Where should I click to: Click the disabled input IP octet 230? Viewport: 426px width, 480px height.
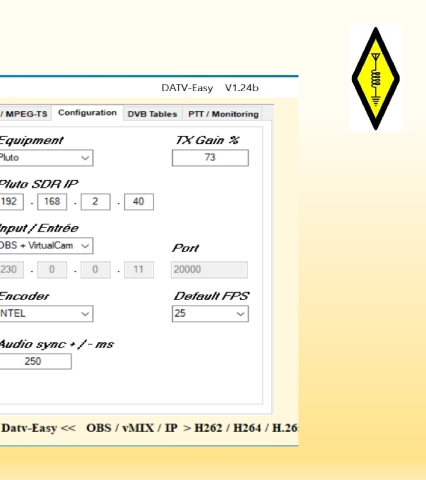[x=12, y=270]
